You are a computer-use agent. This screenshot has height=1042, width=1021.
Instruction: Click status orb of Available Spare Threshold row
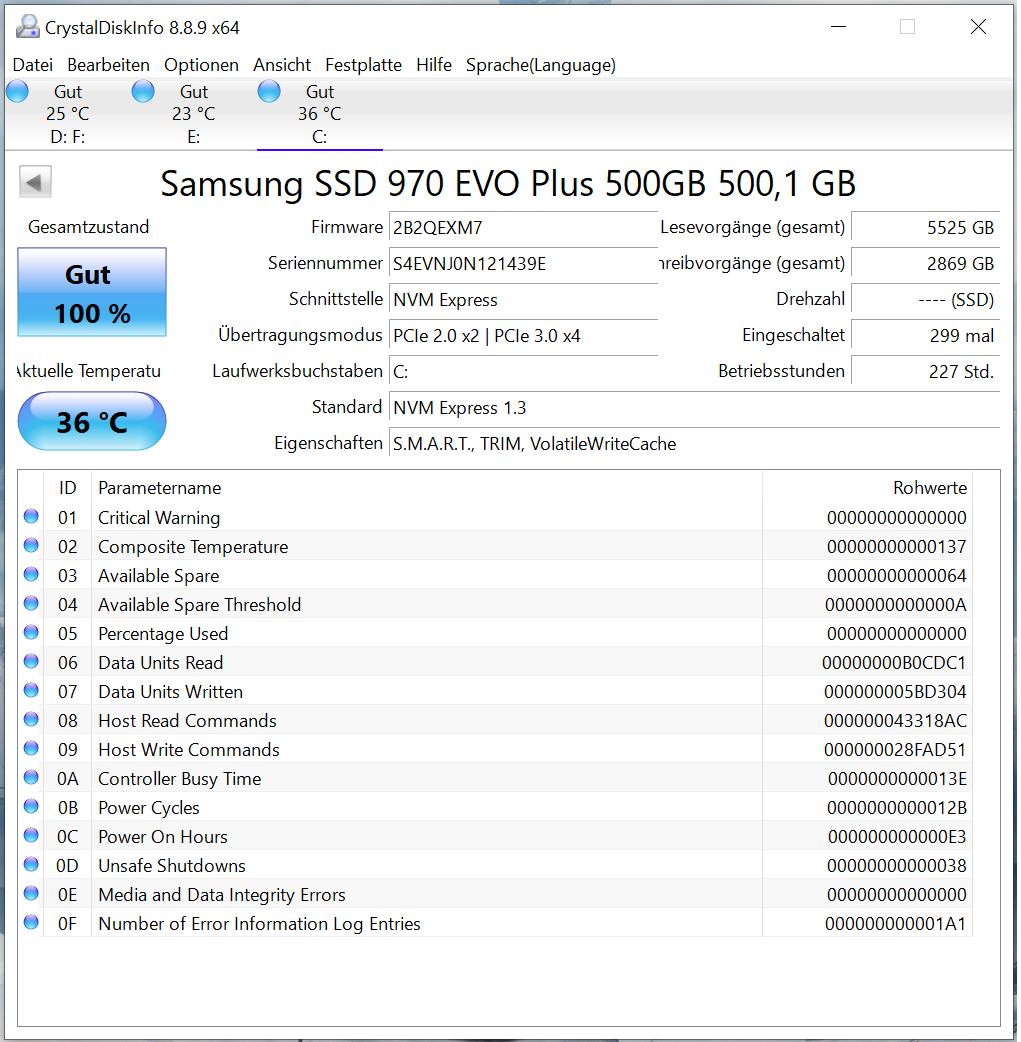tap(31, 603)
